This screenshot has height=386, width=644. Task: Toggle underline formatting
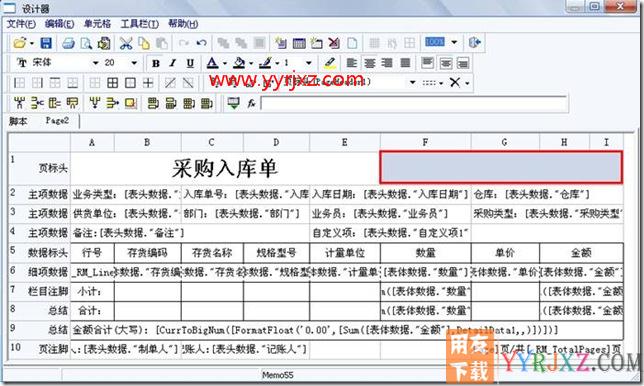coord(190,63)
